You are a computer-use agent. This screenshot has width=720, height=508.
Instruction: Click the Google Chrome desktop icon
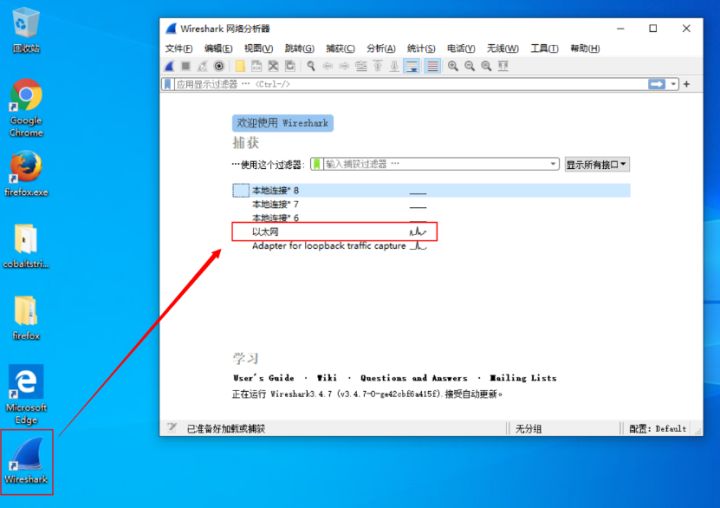click(26, 108)
